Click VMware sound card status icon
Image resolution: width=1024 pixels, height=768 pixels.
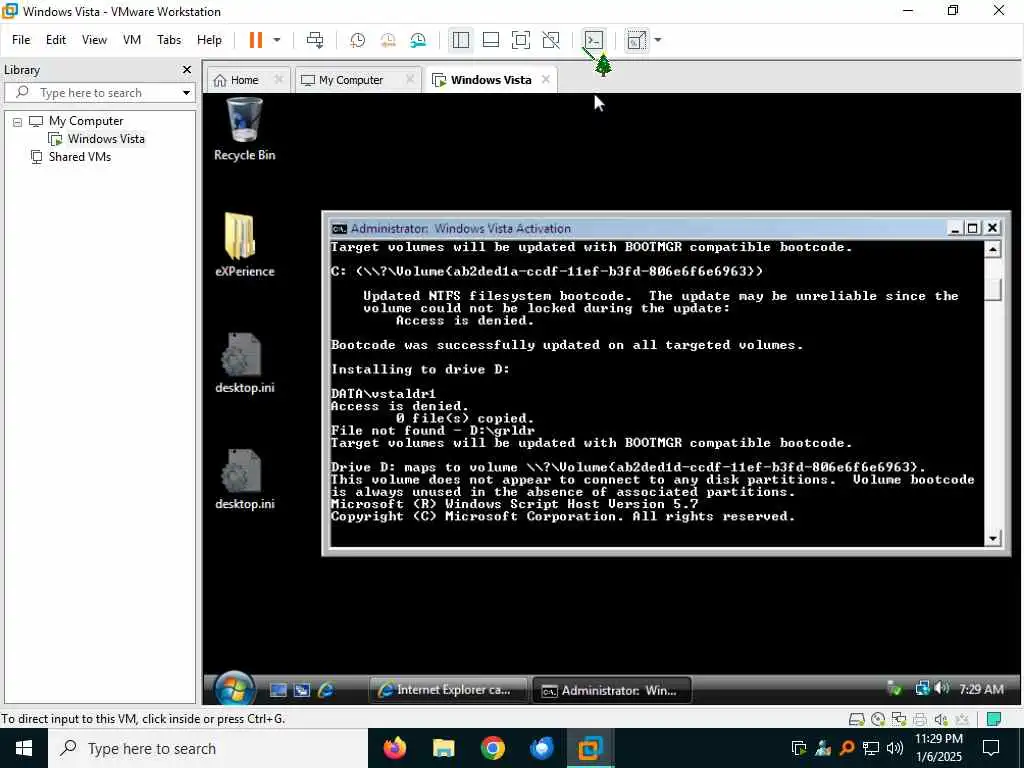940,719
